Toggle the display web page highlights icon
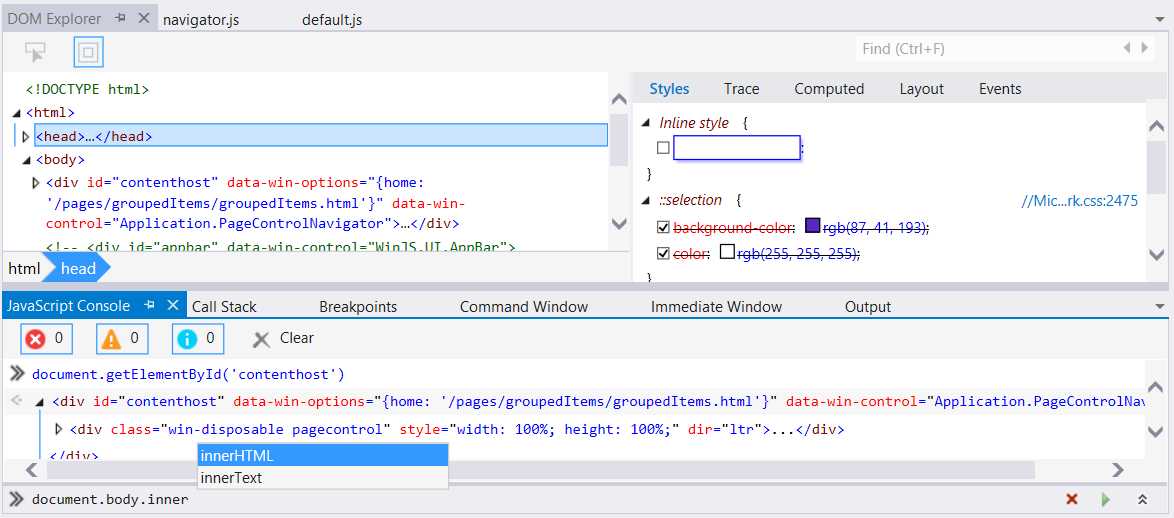Viewport: 1174px width, 518px height. coord(88,52)
